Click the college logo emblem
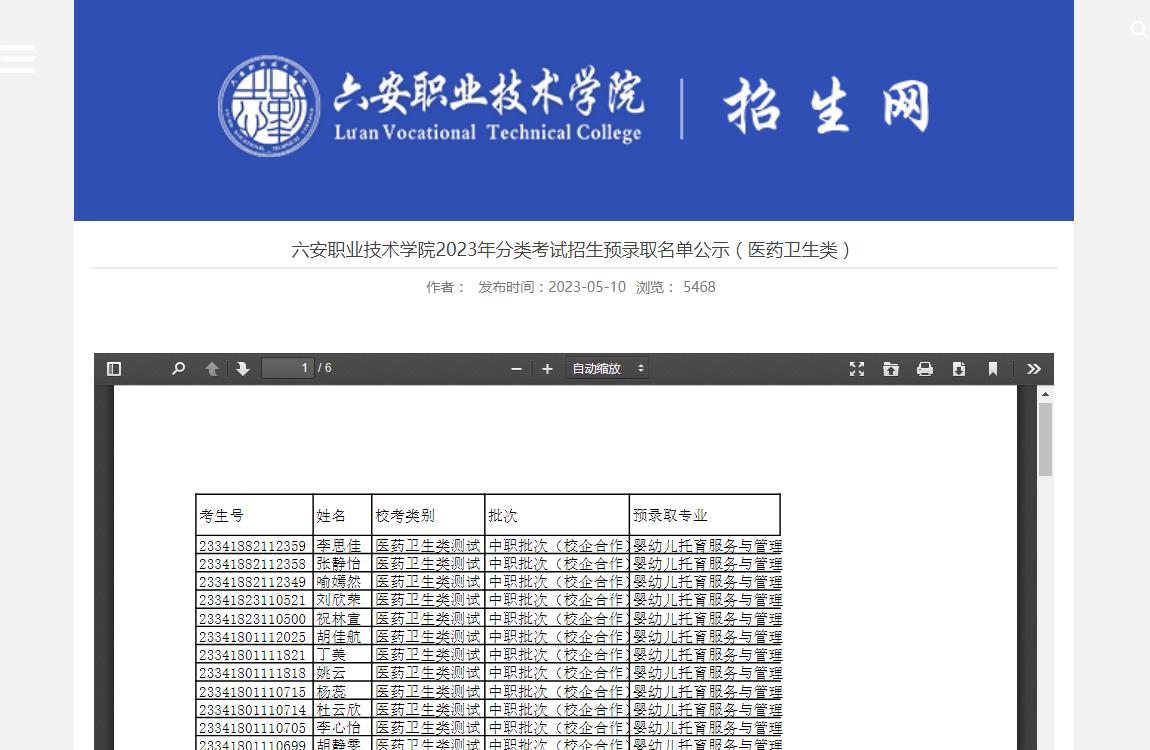This screenshot has height=750, width=1150. point(269,106)
